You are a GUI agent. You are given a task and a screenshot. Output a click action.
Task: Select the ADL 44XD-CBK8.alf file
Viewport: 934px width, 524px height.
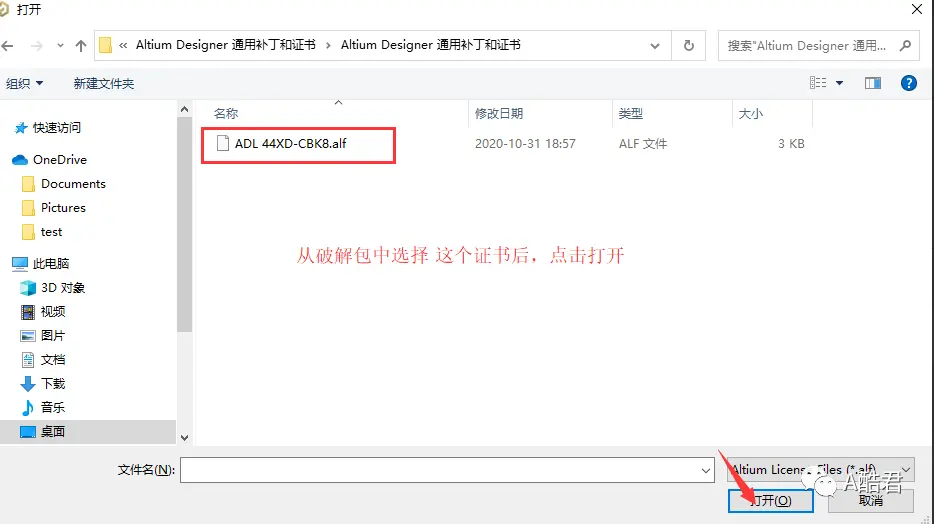pyautogui.click(x=290, y=144)
